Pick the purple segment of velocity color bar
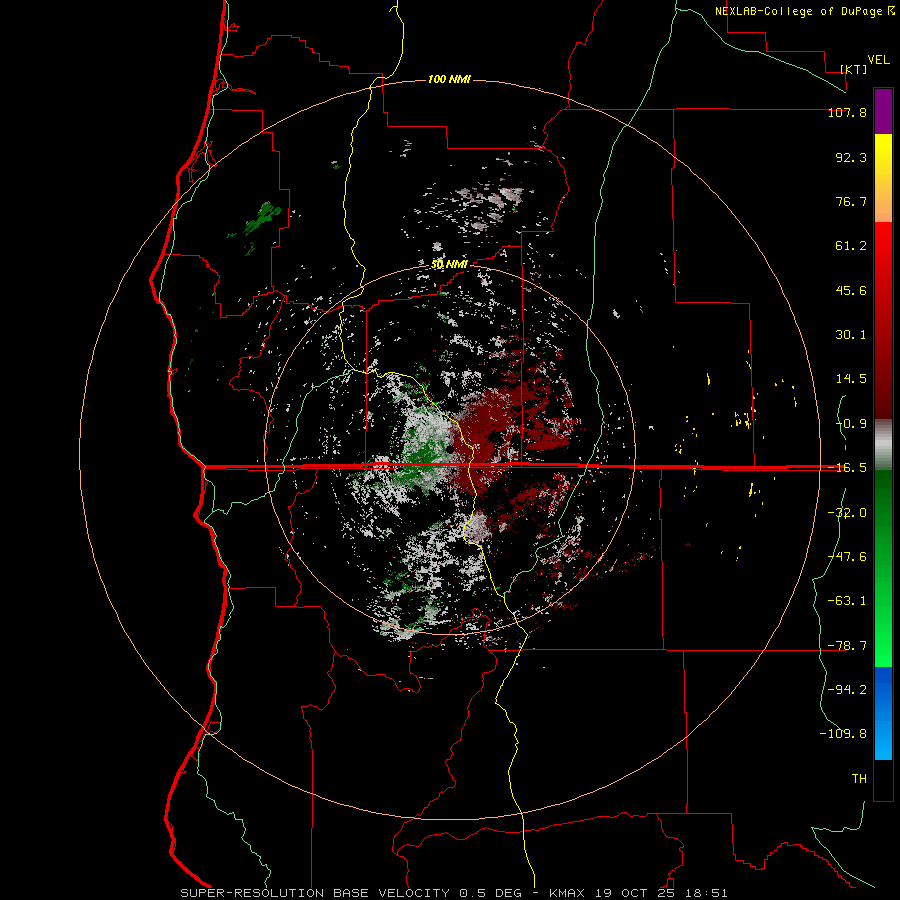This screenshot has height=900, width=900. [883, 111]
